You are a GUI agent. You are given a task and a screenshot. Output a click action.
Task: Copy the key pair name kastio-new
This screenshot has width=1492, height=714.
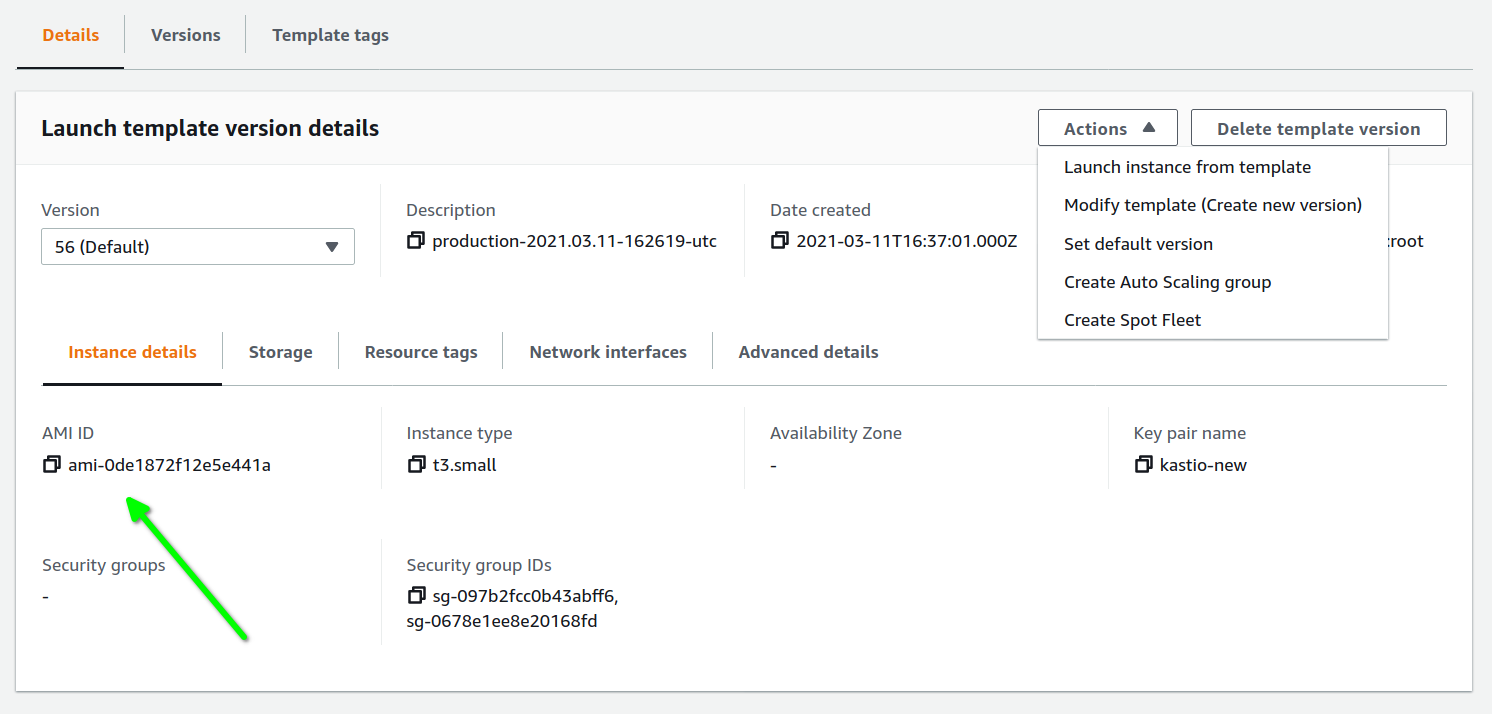click(1143, 465)
